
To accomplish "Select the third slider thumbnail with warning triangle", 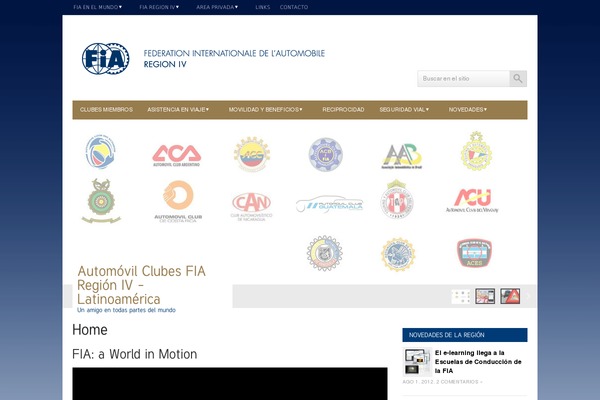I will pos(510,296).
